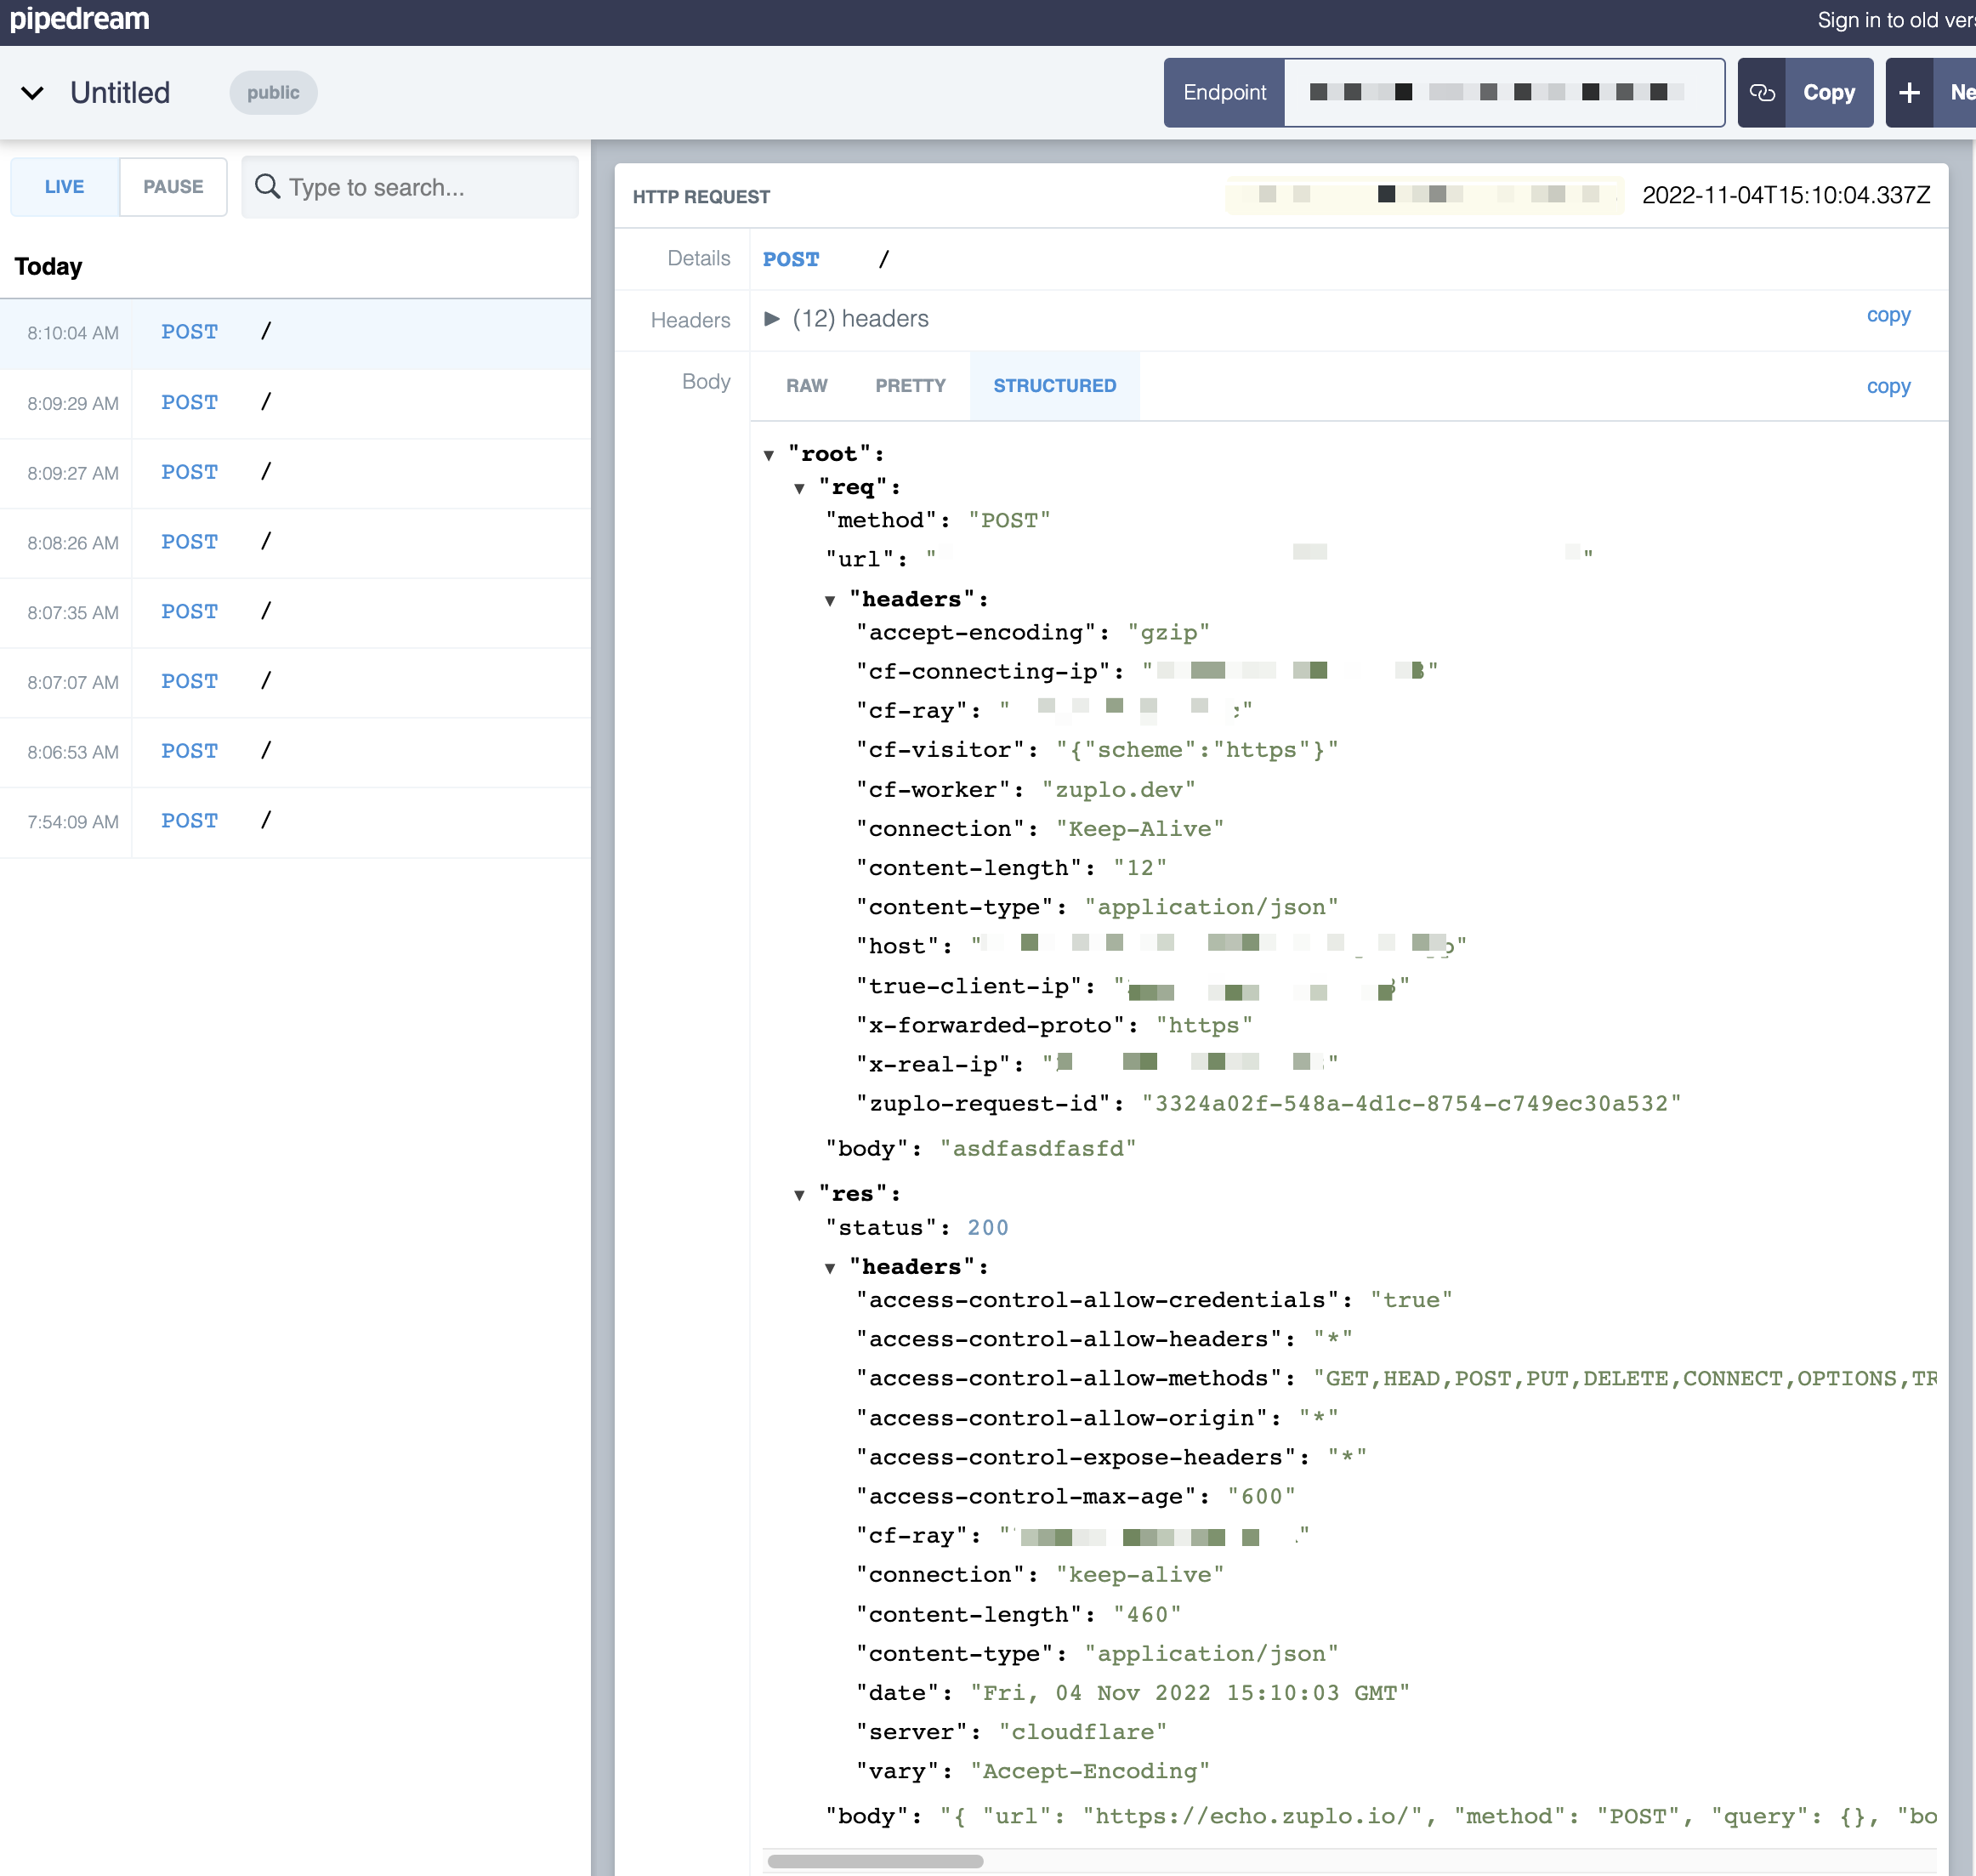Screen dimensions: 1976x1876
Task: Click the pipedream logo
Action: [80, 19]
